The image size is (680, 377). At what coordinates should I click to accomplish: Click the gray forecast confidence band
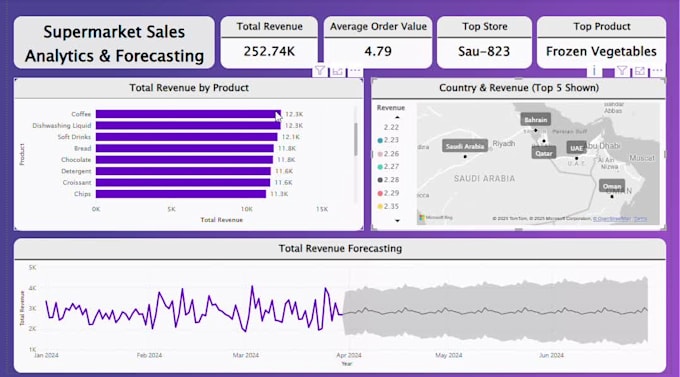point(495,311)
